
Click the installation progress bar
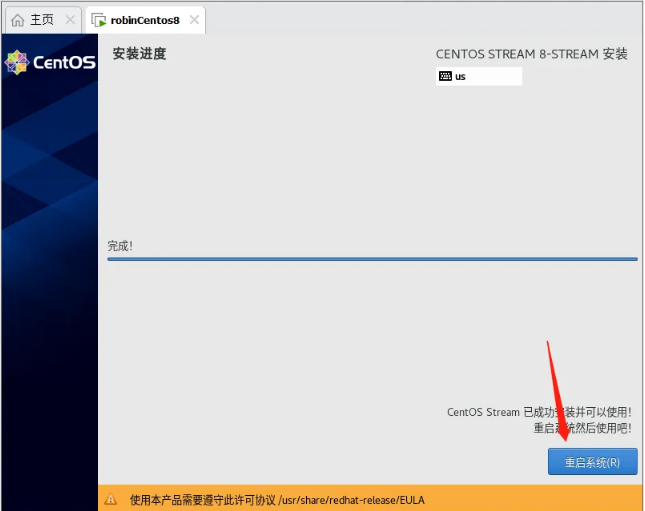(372, 259)
